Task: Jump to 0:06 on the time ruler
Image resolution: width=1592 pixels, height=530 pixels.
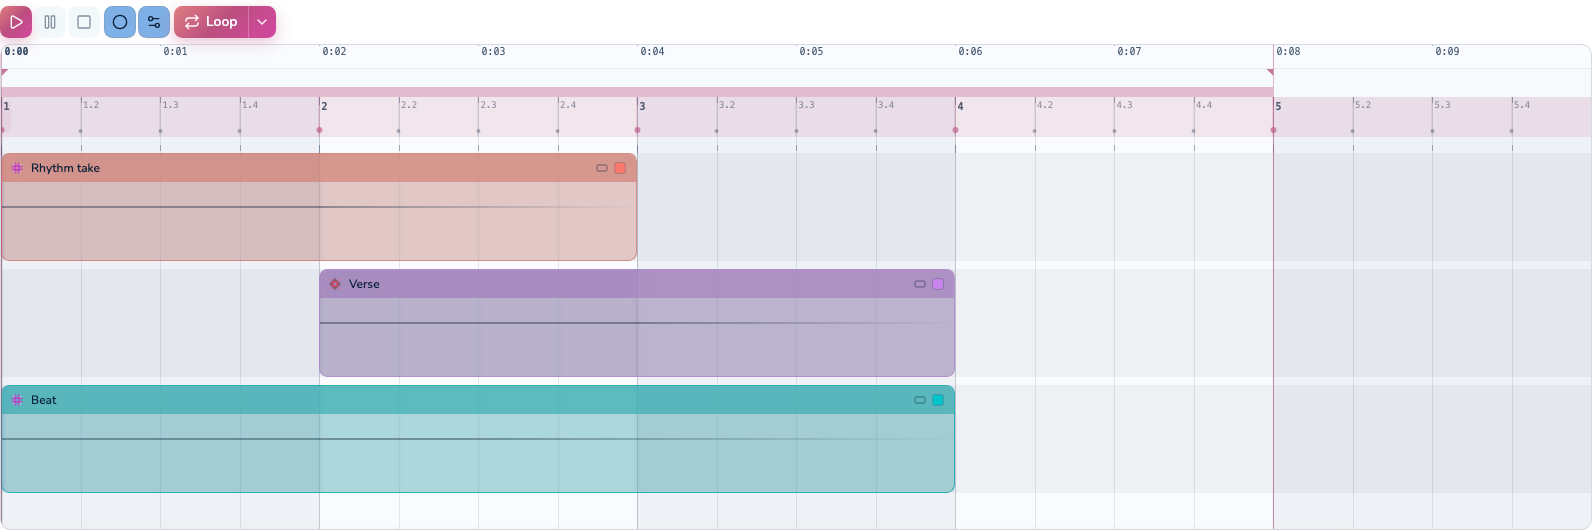Action: coord(970,51)
